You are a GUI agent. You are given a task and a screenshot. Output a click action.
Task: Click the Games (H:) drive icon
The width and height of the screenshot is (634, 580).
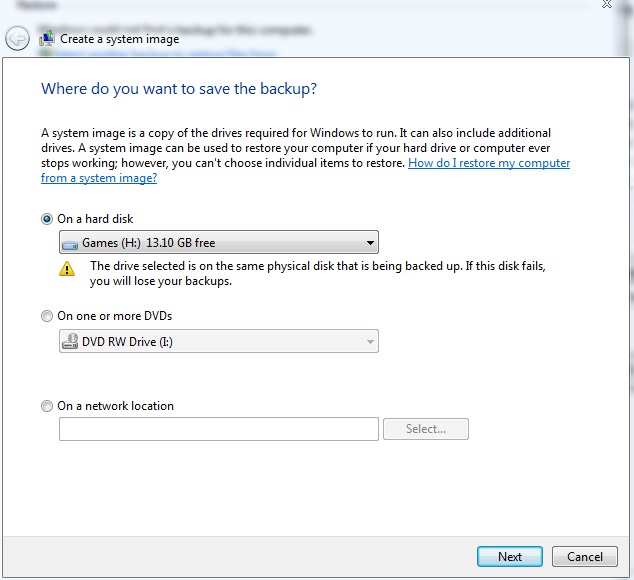pos(70,243)
